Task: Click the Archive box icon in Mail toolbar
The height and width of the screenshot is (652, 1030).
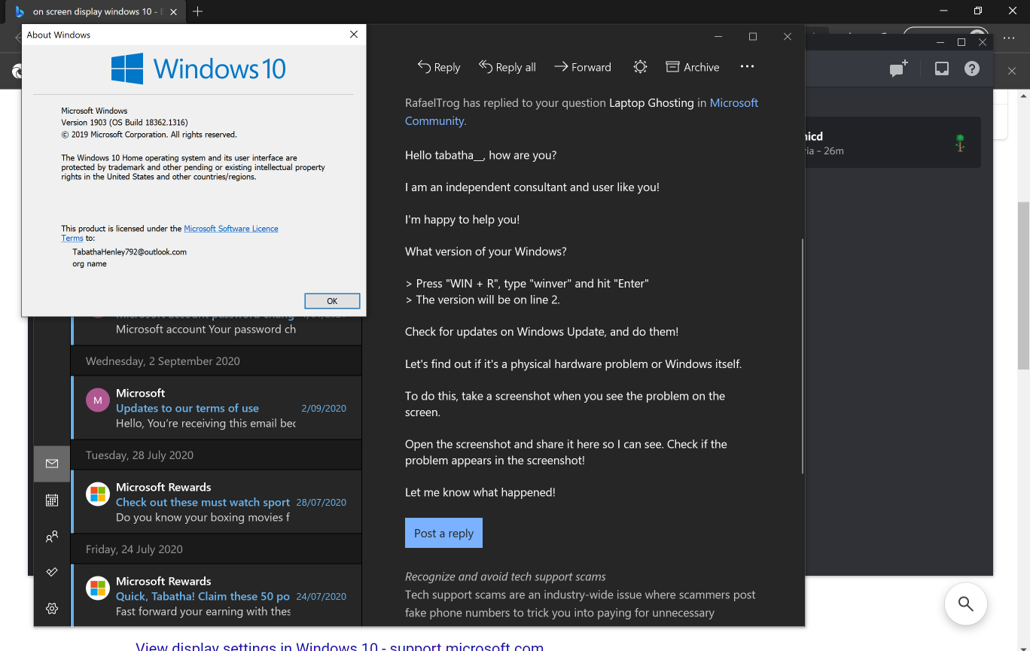Action: click(672, 67)
